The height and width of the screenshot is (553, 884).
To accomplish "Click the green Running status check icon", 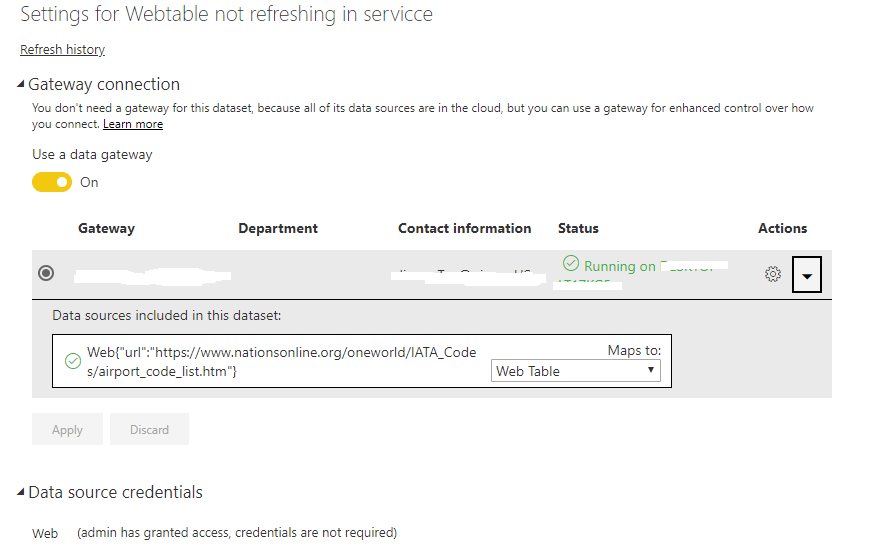I will [x=571, y=263].
